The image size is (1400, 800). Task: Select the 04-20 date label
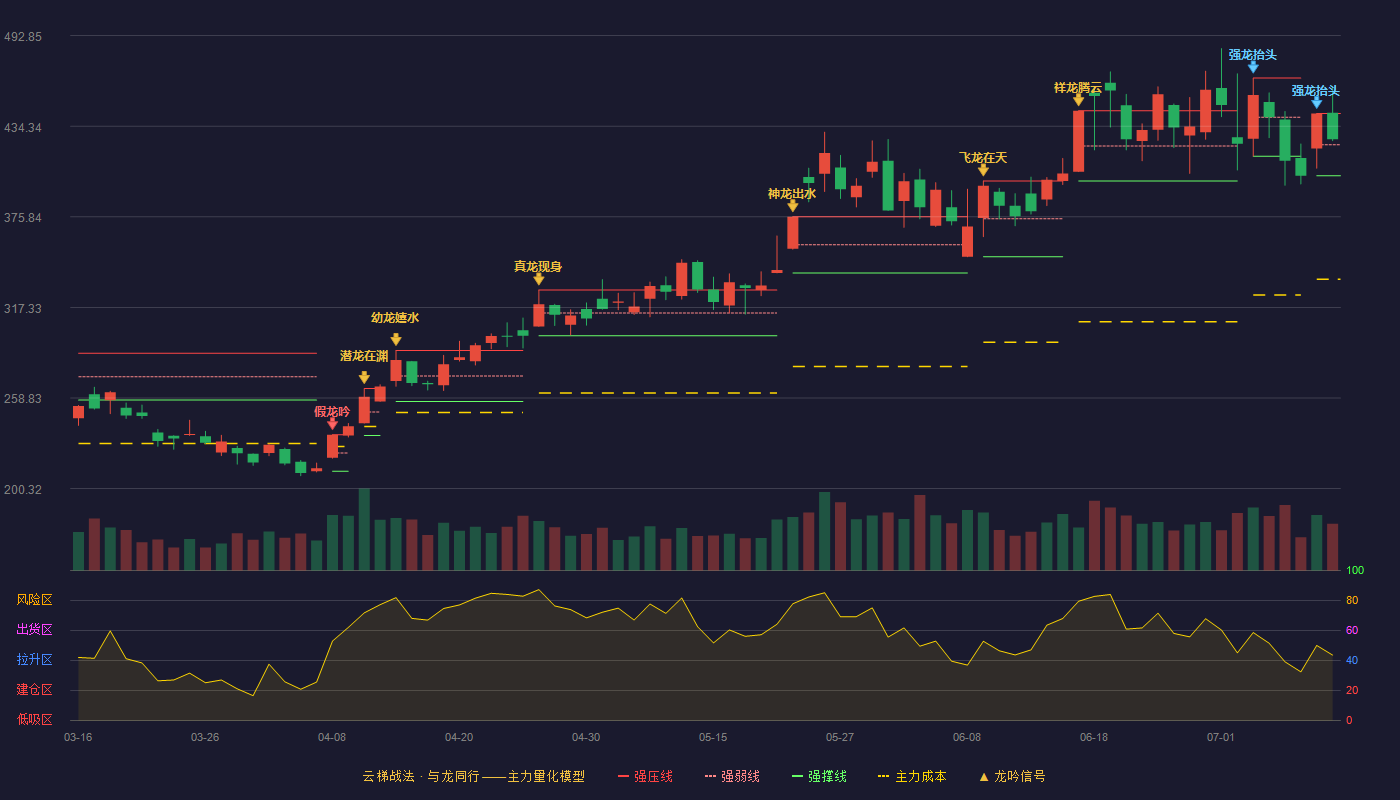459,737
